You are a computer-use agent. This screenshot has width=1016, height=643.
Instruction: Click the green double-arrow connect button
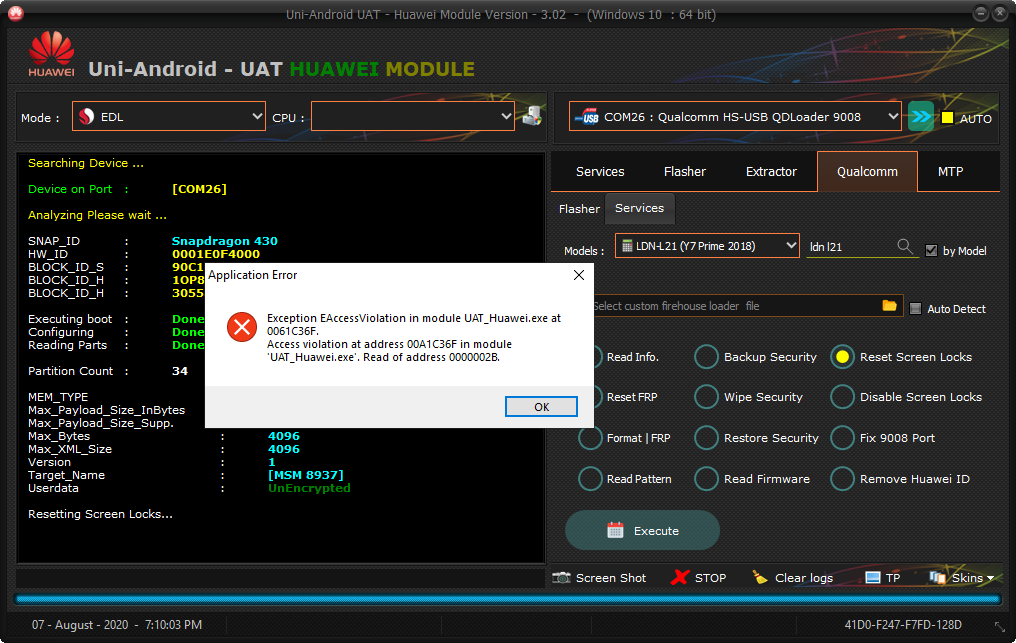point(921,117)
